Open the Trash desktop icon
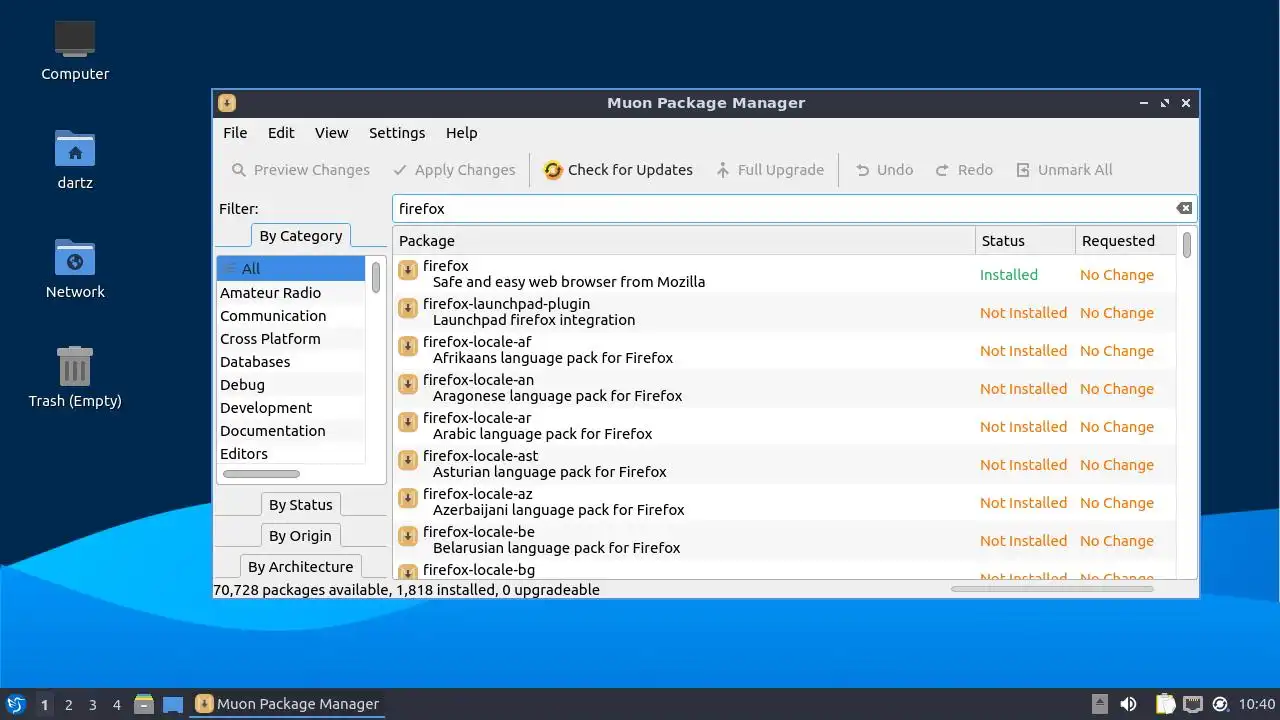The image size is (1280, 720). [75, 377]
